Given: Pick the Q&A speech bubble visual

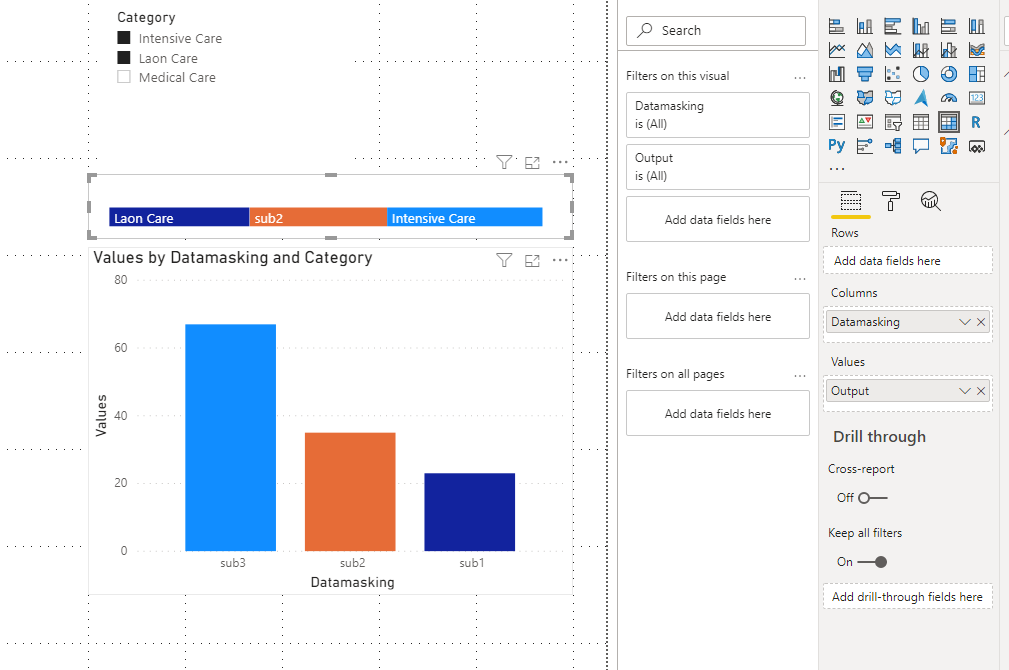Looking at the screenshot, I should (x=921, y=146).
